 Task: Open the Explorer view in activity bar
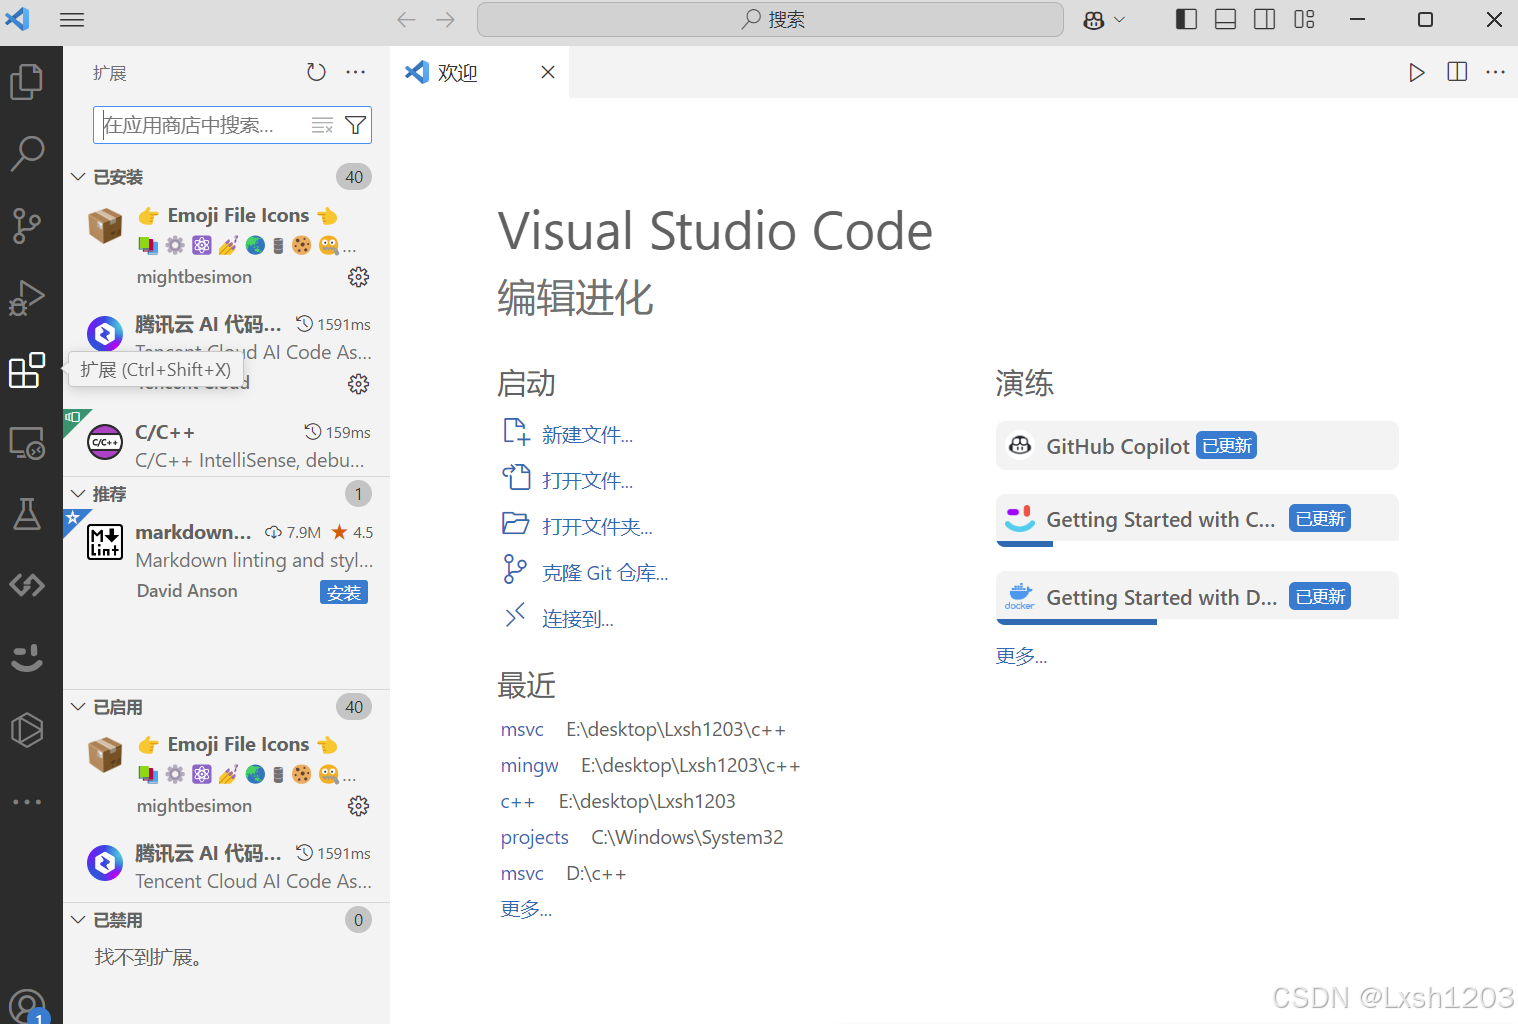[x=27, y=81]
